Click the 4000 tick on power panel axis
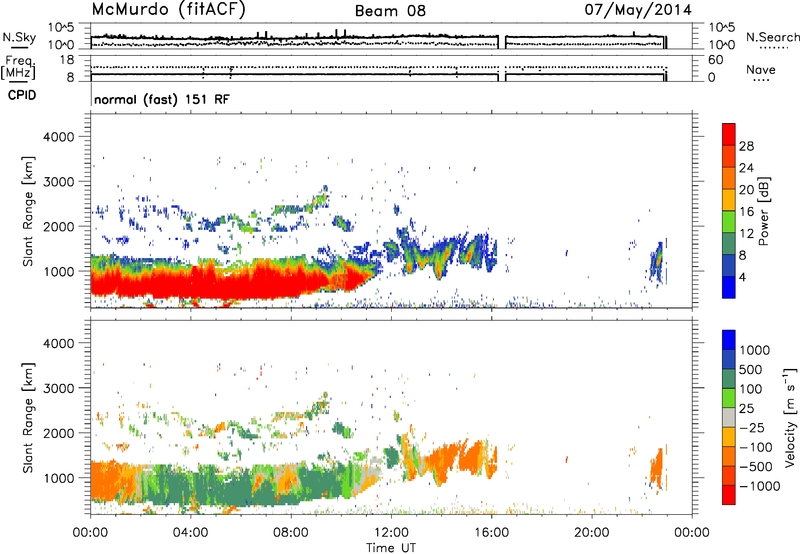This screenshot has width=800, height=554. pyautogui.click(x=58, y=137)
